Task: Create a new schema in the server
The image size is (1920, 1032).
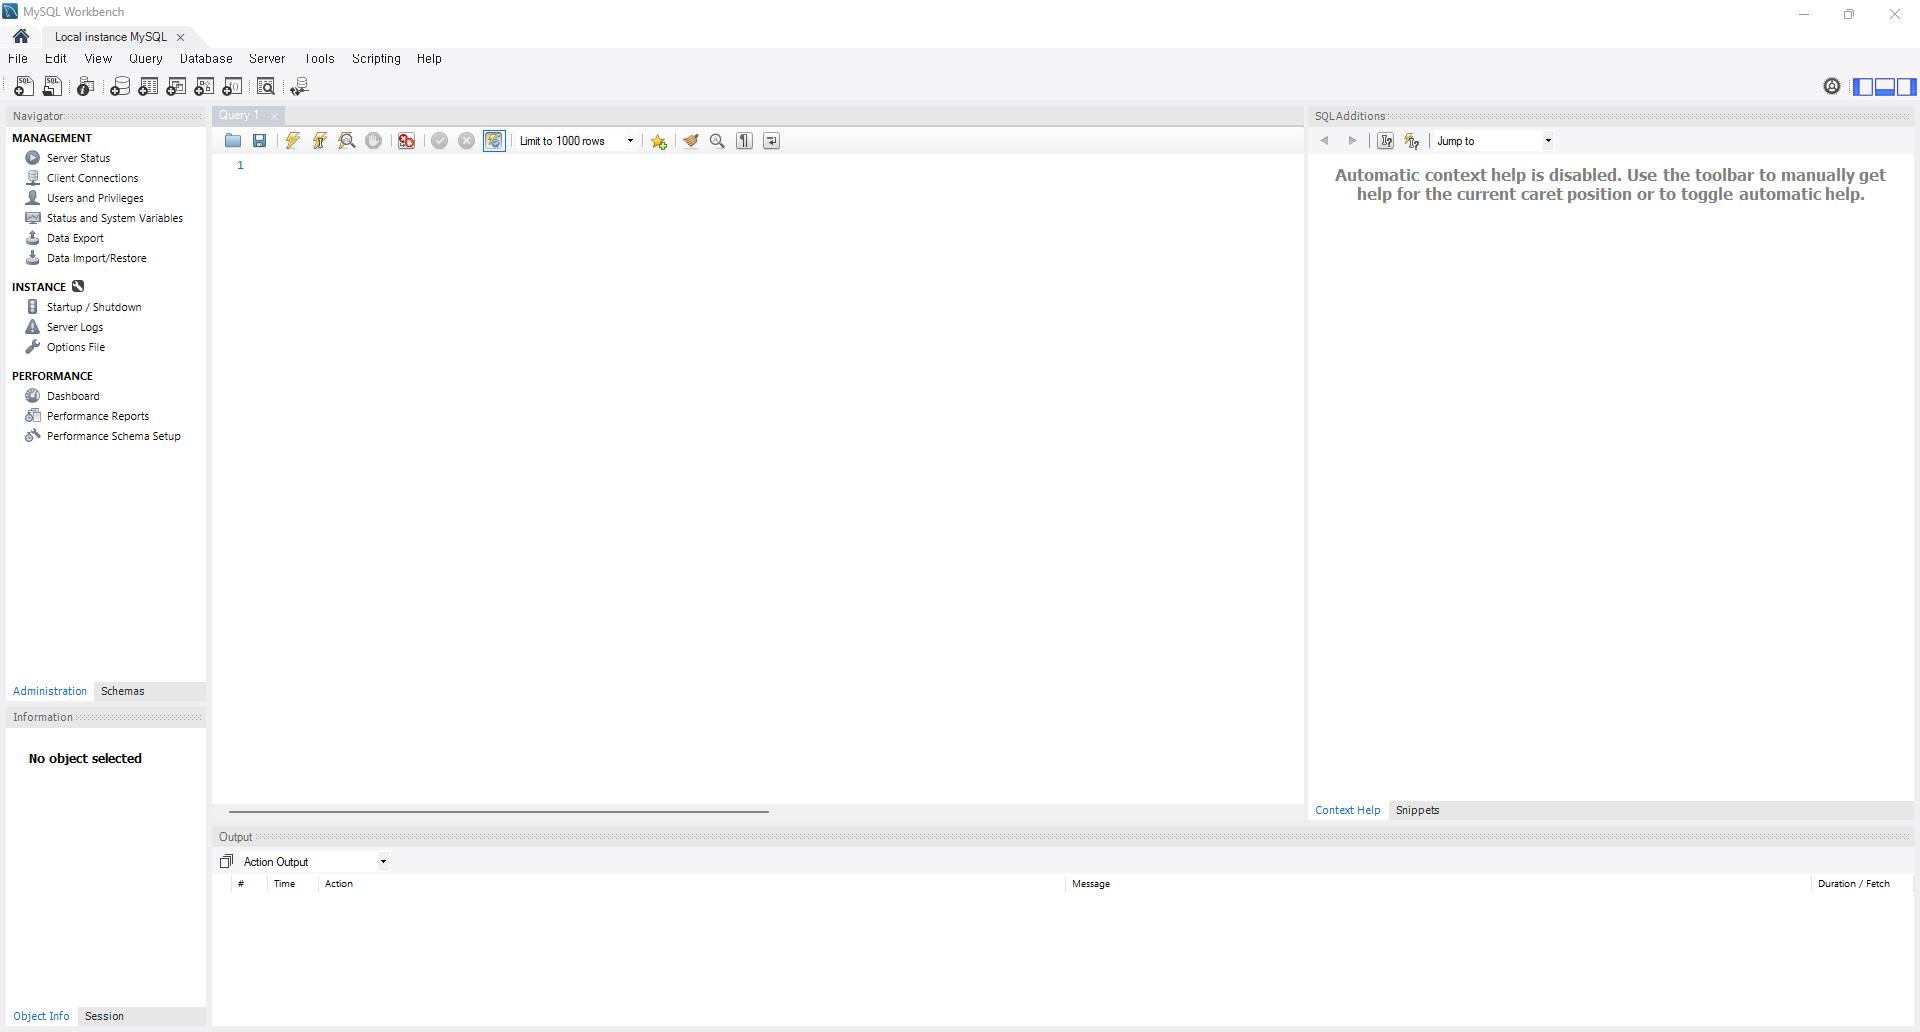Action: point(120,87)
